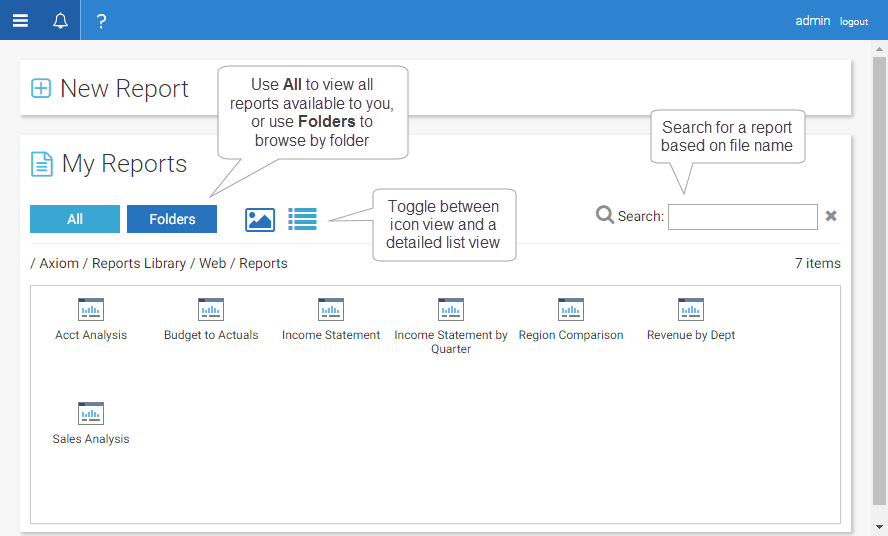Click the My Reports document icon
The height and width of the screenshot is (536, 888).
(x=41, y=164)
